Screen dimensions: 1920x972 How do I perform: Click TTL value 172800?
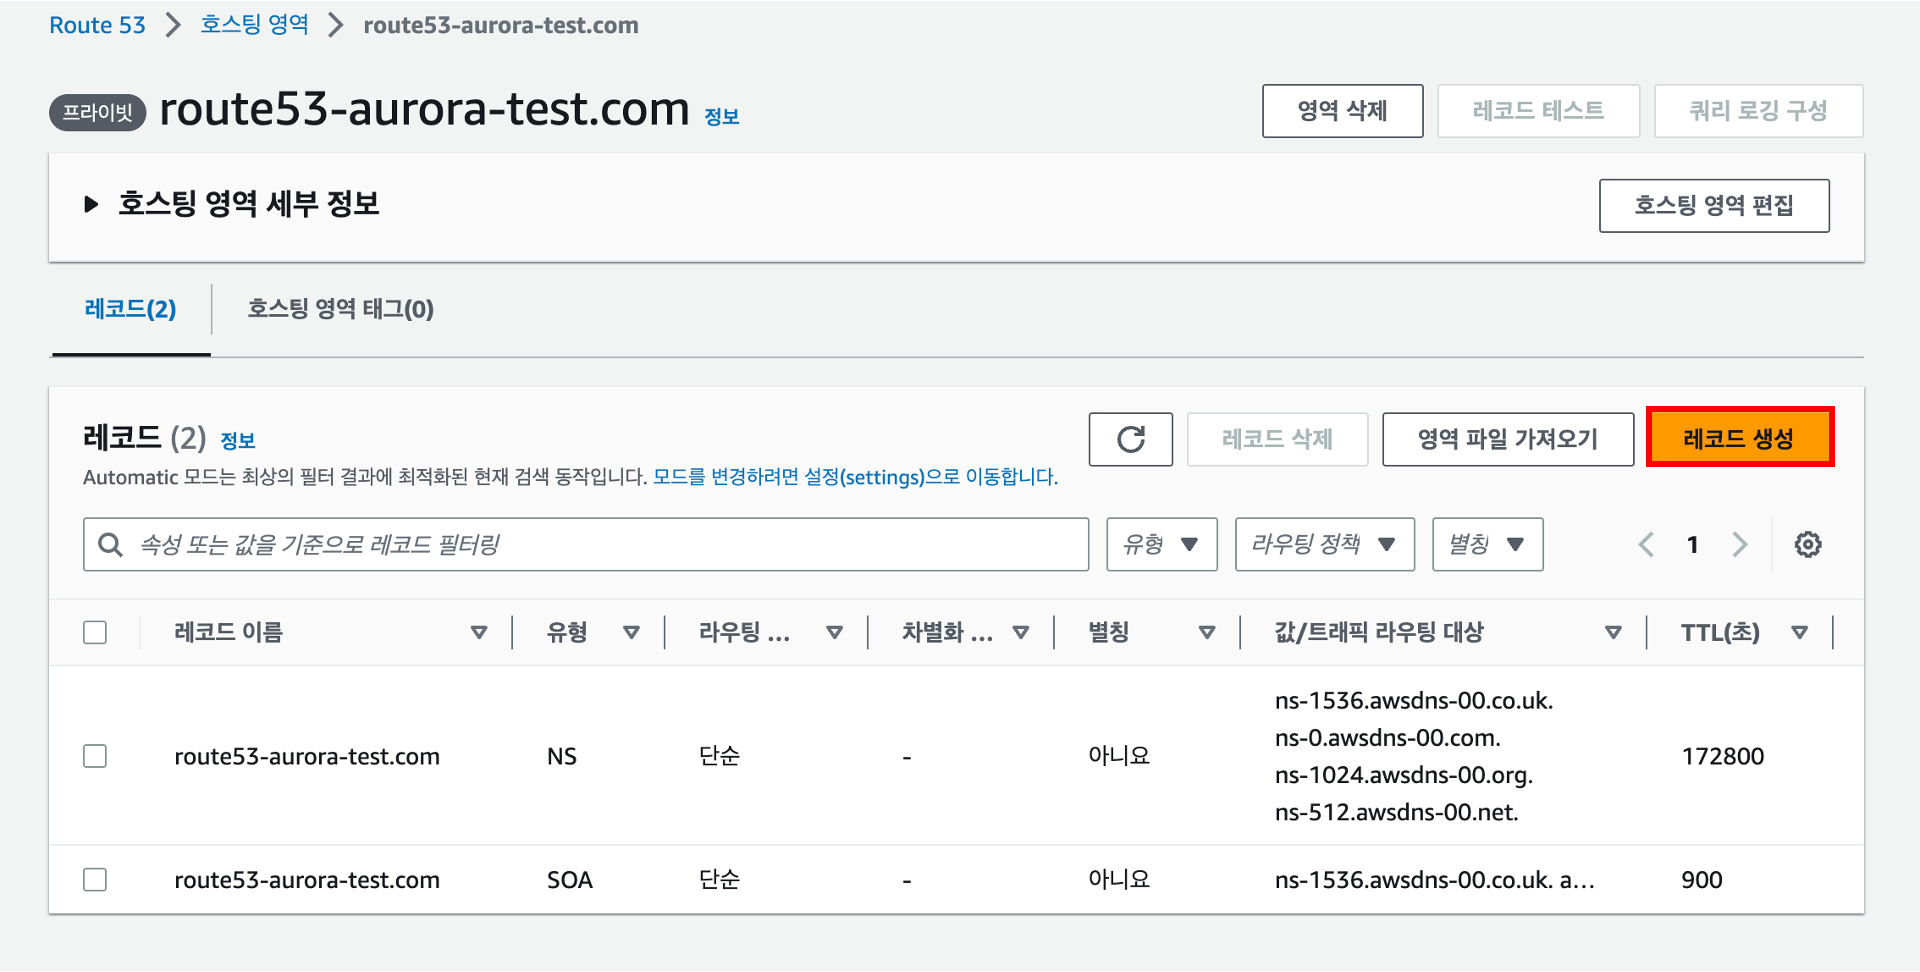click(1723, 757)
